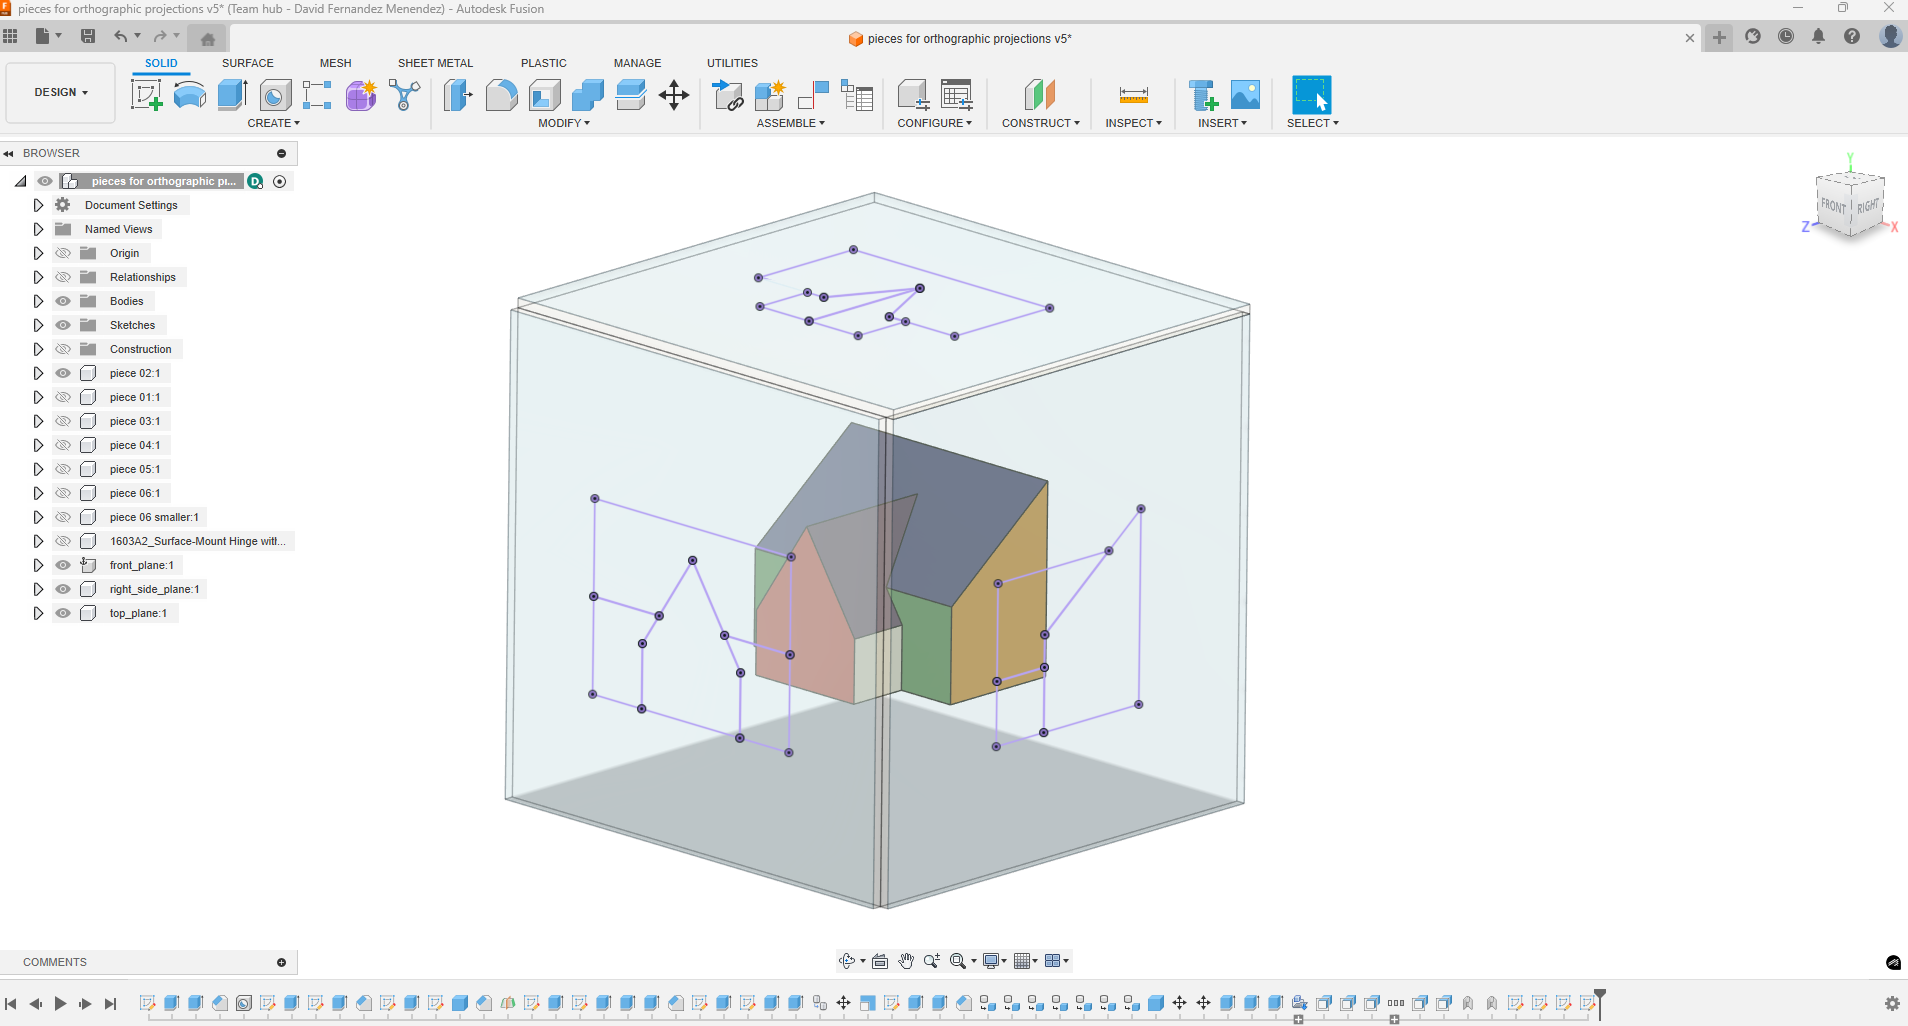Image resolution: width=1908 pixels, height=1026 pixels.
Task: Open the SHEET METAL ribbon tab
Action: pyautogui.click(x=435, y=63)
